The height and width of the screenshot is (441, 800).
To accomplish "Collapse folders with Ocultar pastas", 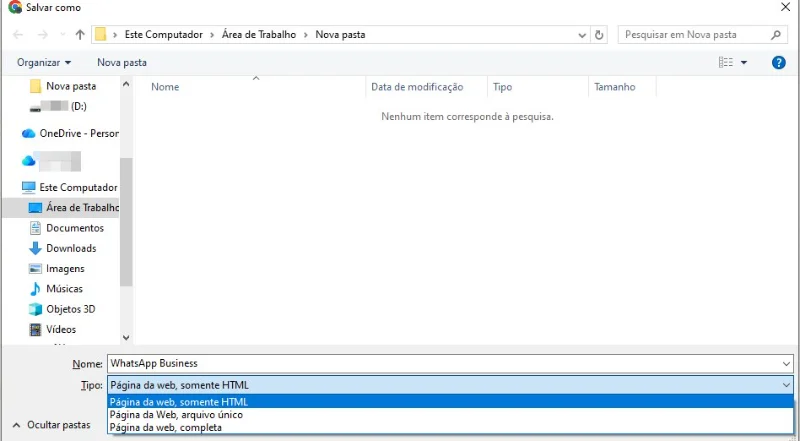I will [51, 425].
